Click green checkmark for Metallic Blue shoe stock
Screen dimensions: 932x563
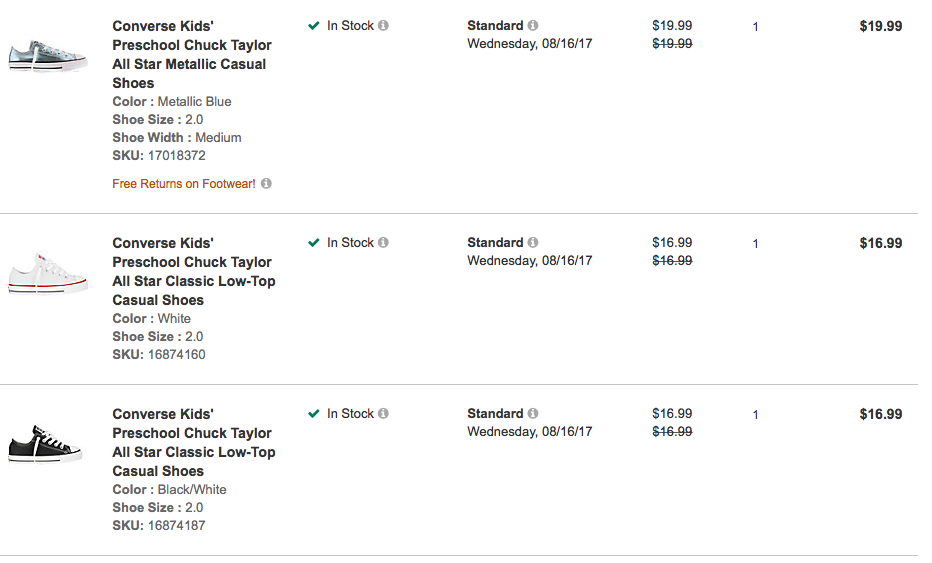click(x=314, y=26)
